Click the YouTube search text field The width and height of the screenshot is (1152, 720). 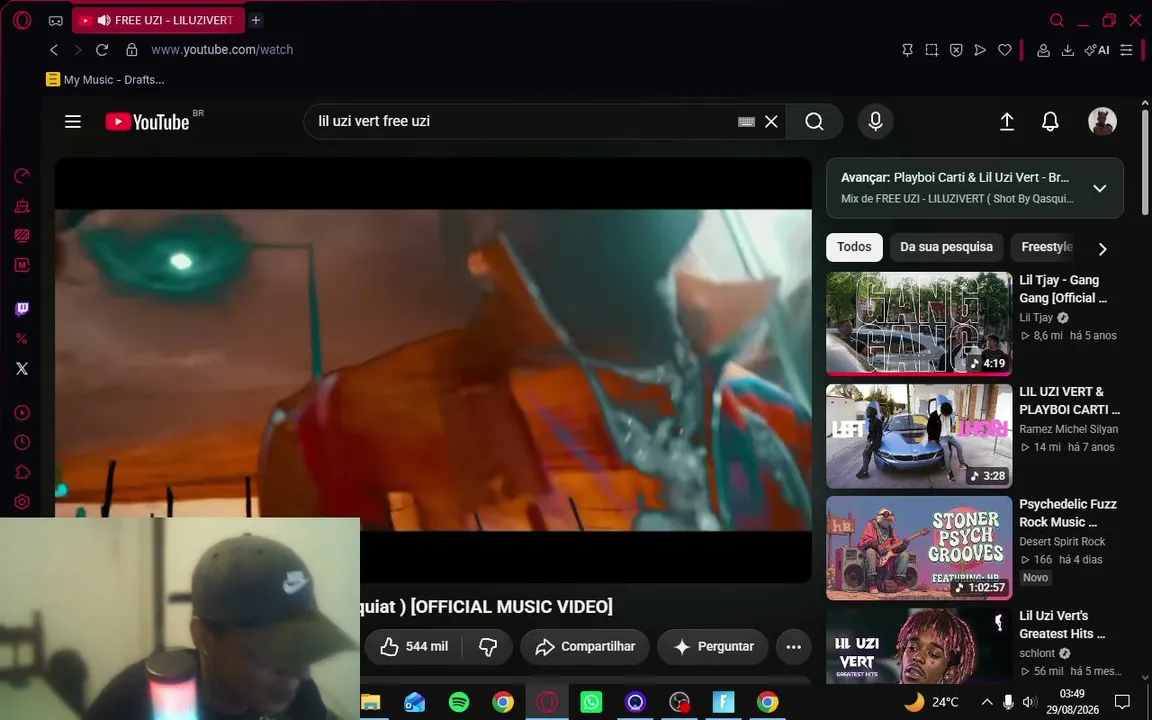(x=522, y=121)
